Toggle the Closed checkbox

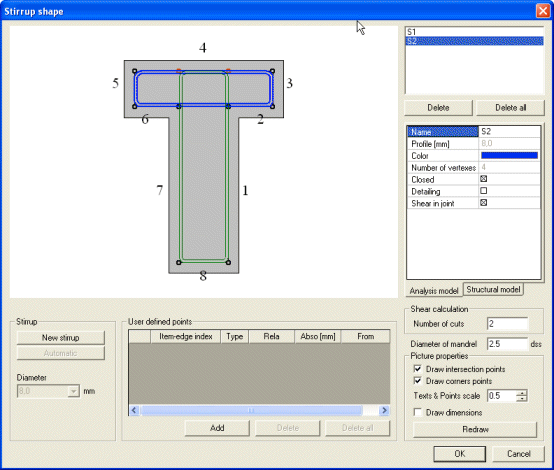[x=484, y=179]
